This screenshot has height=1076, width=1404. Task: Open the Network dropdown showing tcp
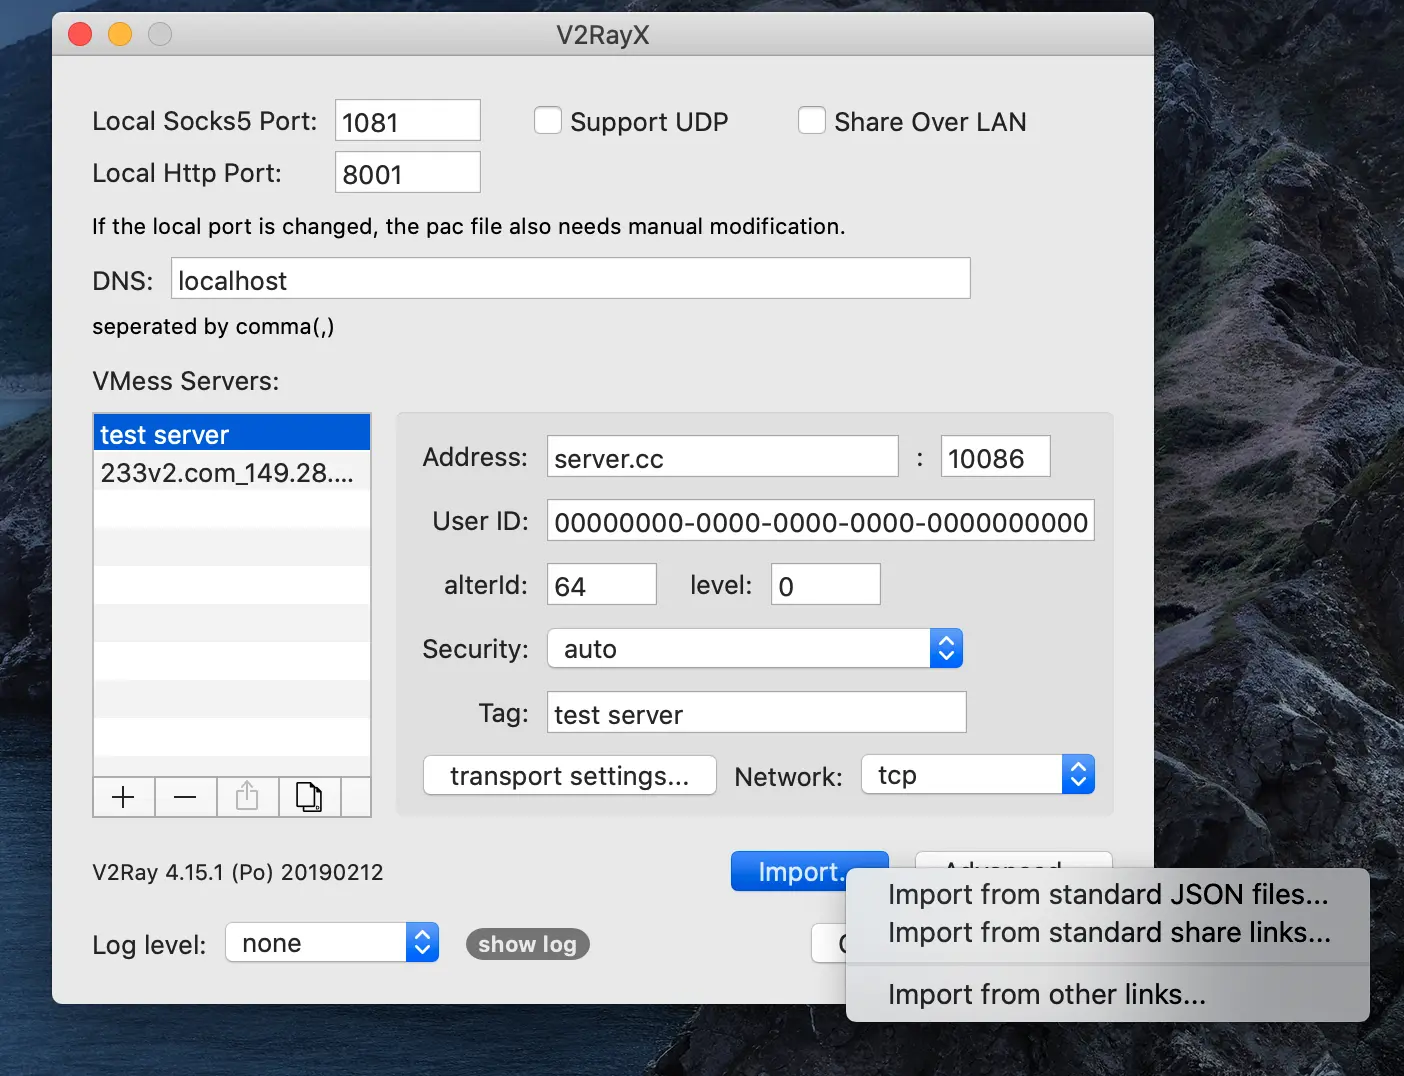click(978, 775)
